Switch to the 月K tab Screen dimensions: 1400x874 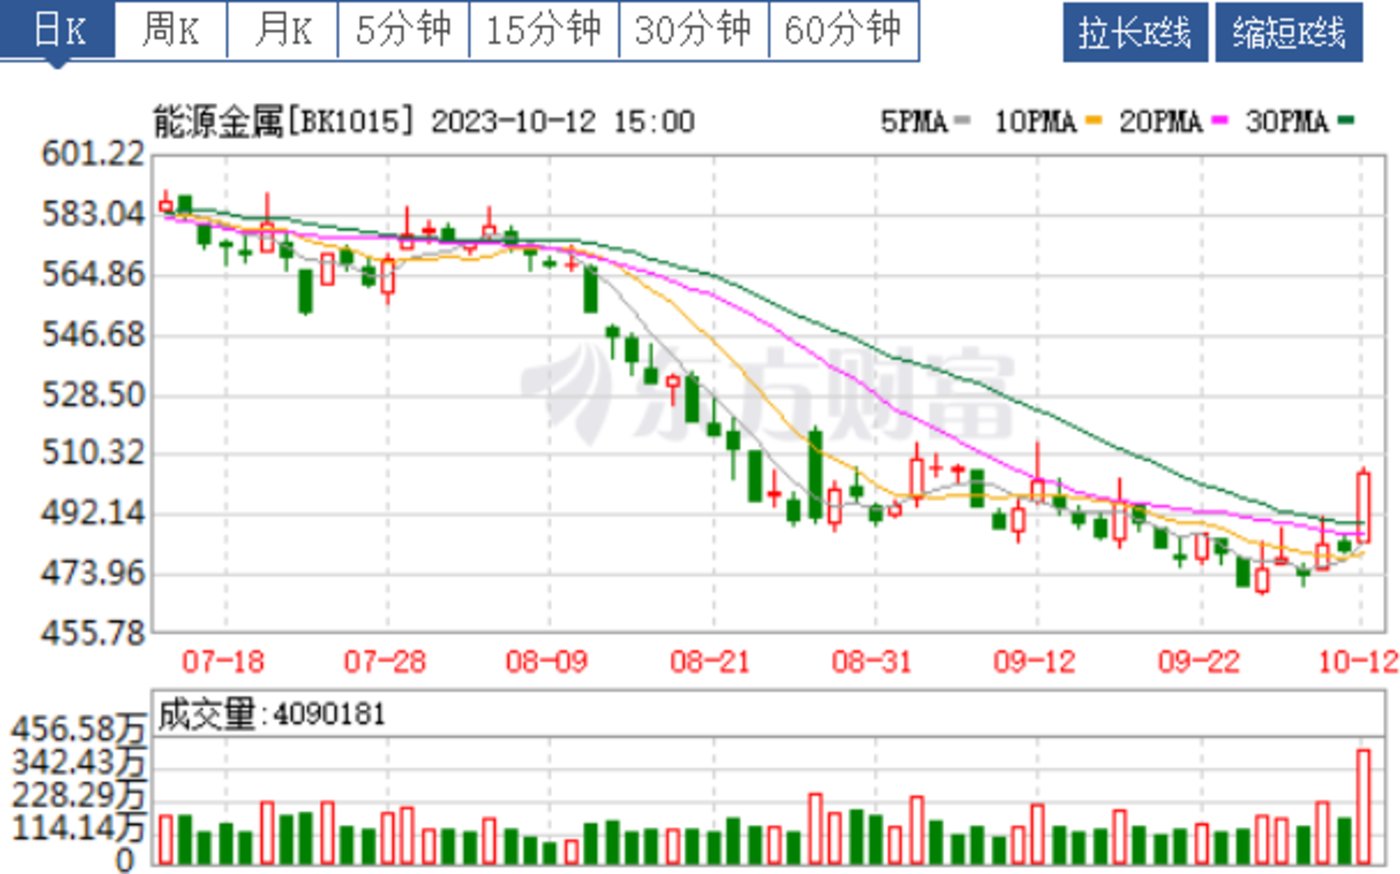[283, 30]
